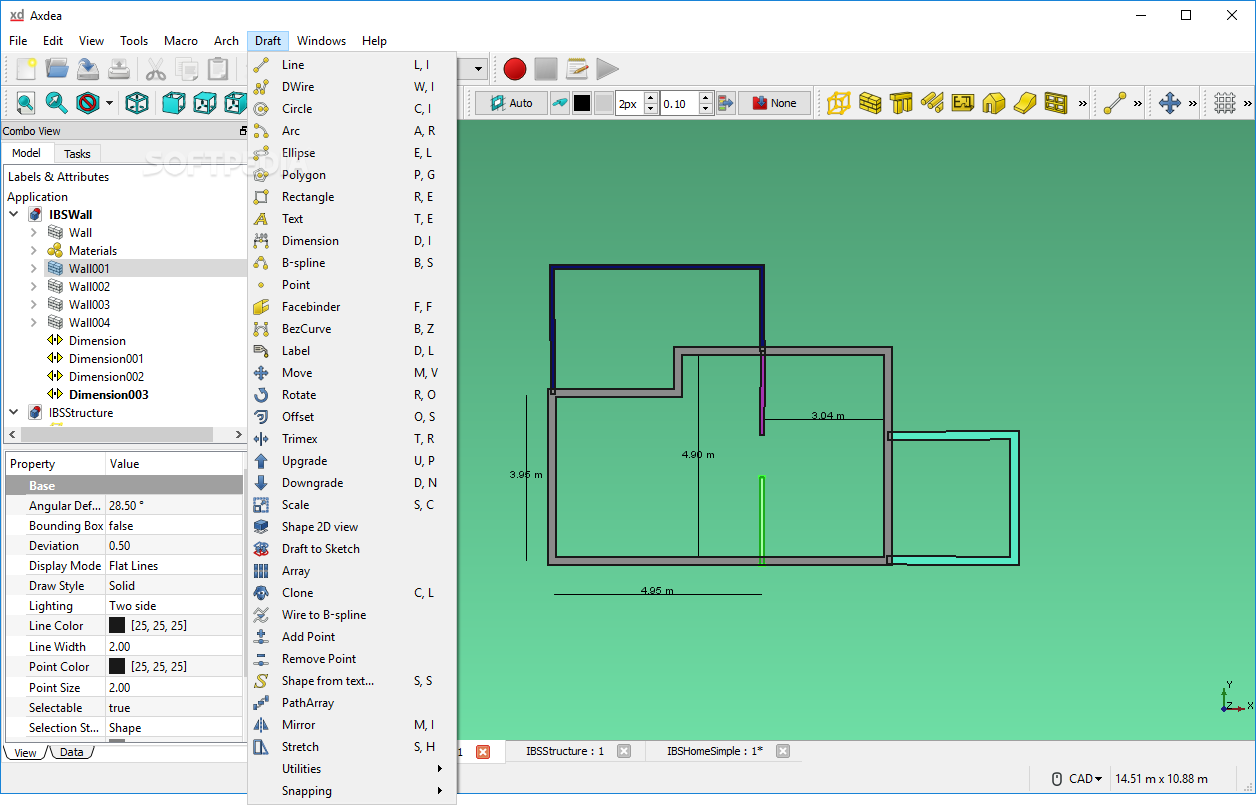Viewport: 1256px width, 805px height.
Task: Click the None autogroup button
Action: click(774, 103)
